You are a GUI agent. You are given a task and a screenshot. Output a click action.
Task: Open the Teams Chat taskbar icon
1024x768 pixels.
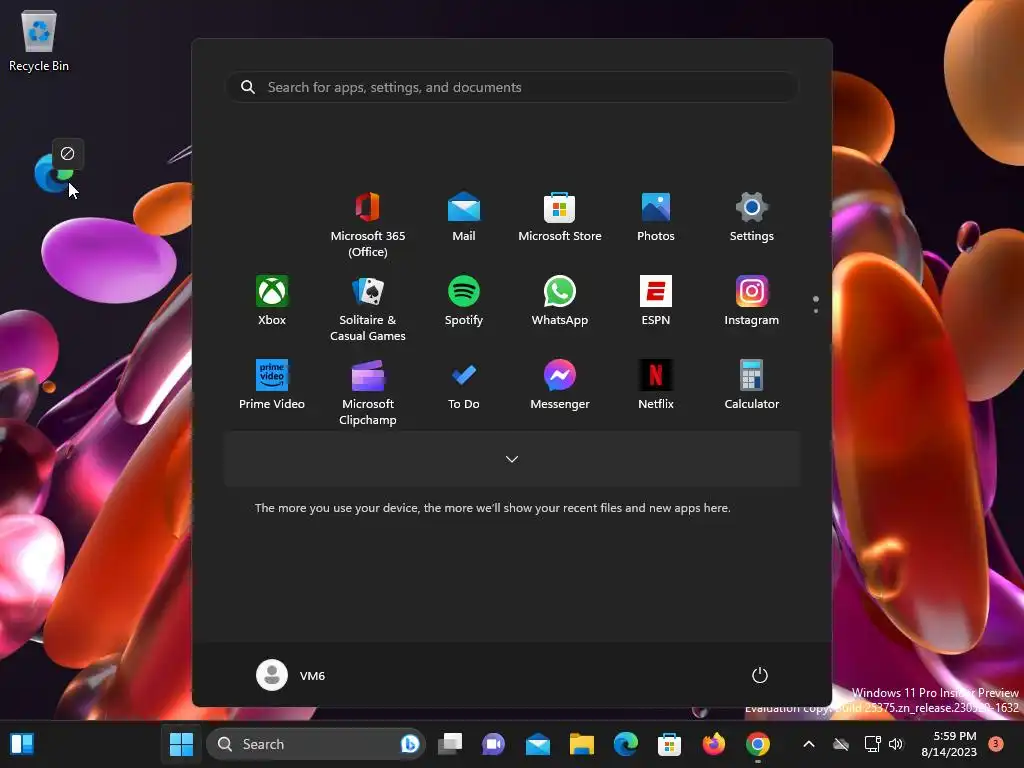tap(494, 744)
